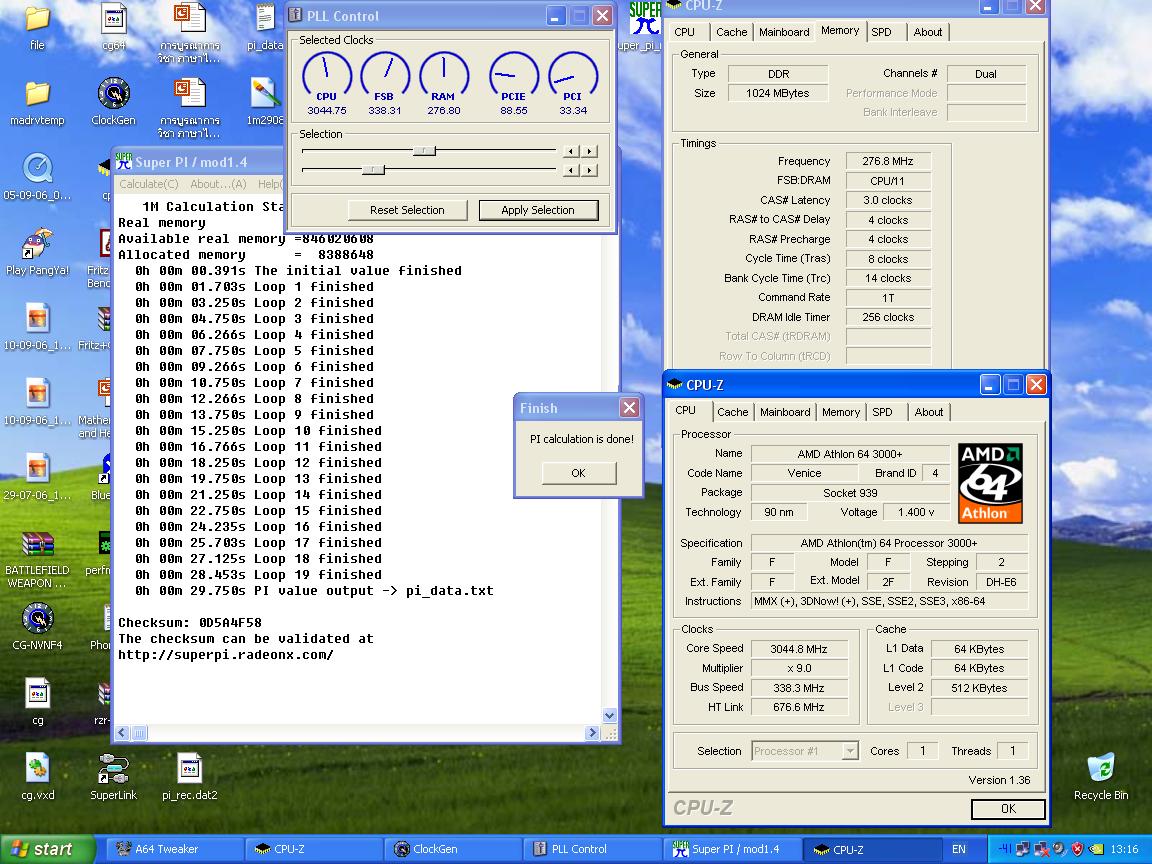1152x864 pixels.
Task: Click the lower PLL Control slider thumb
Action: [373, 170]
